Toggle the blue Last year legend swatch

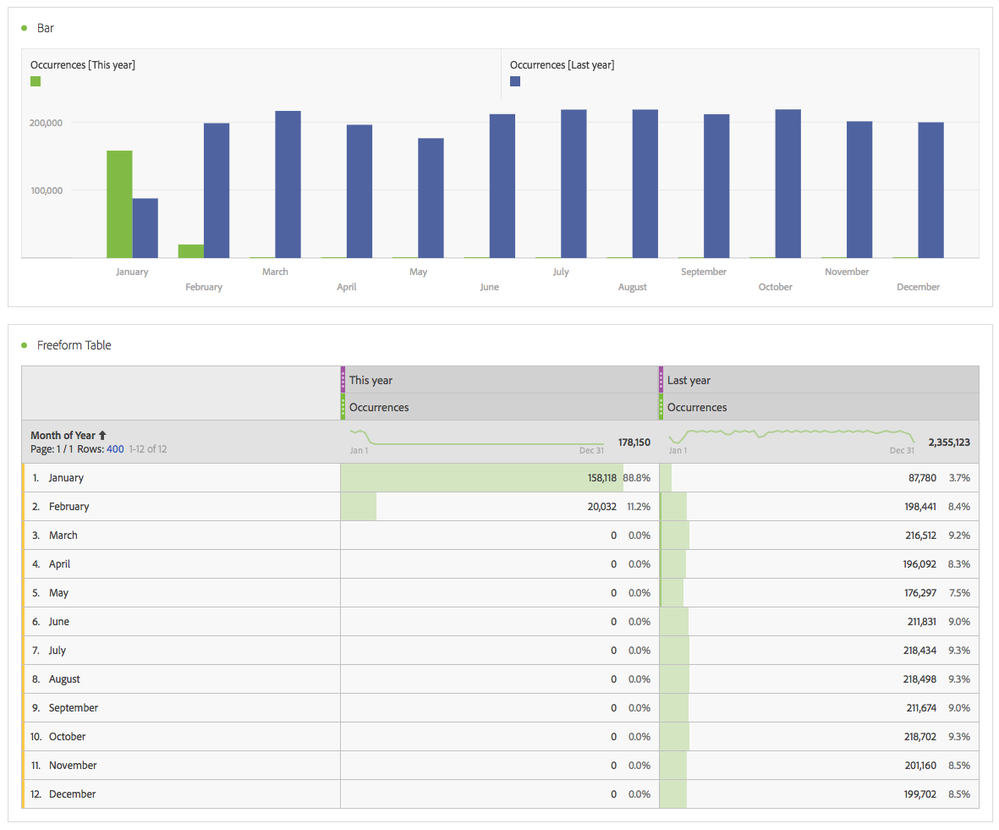(515, 81)
